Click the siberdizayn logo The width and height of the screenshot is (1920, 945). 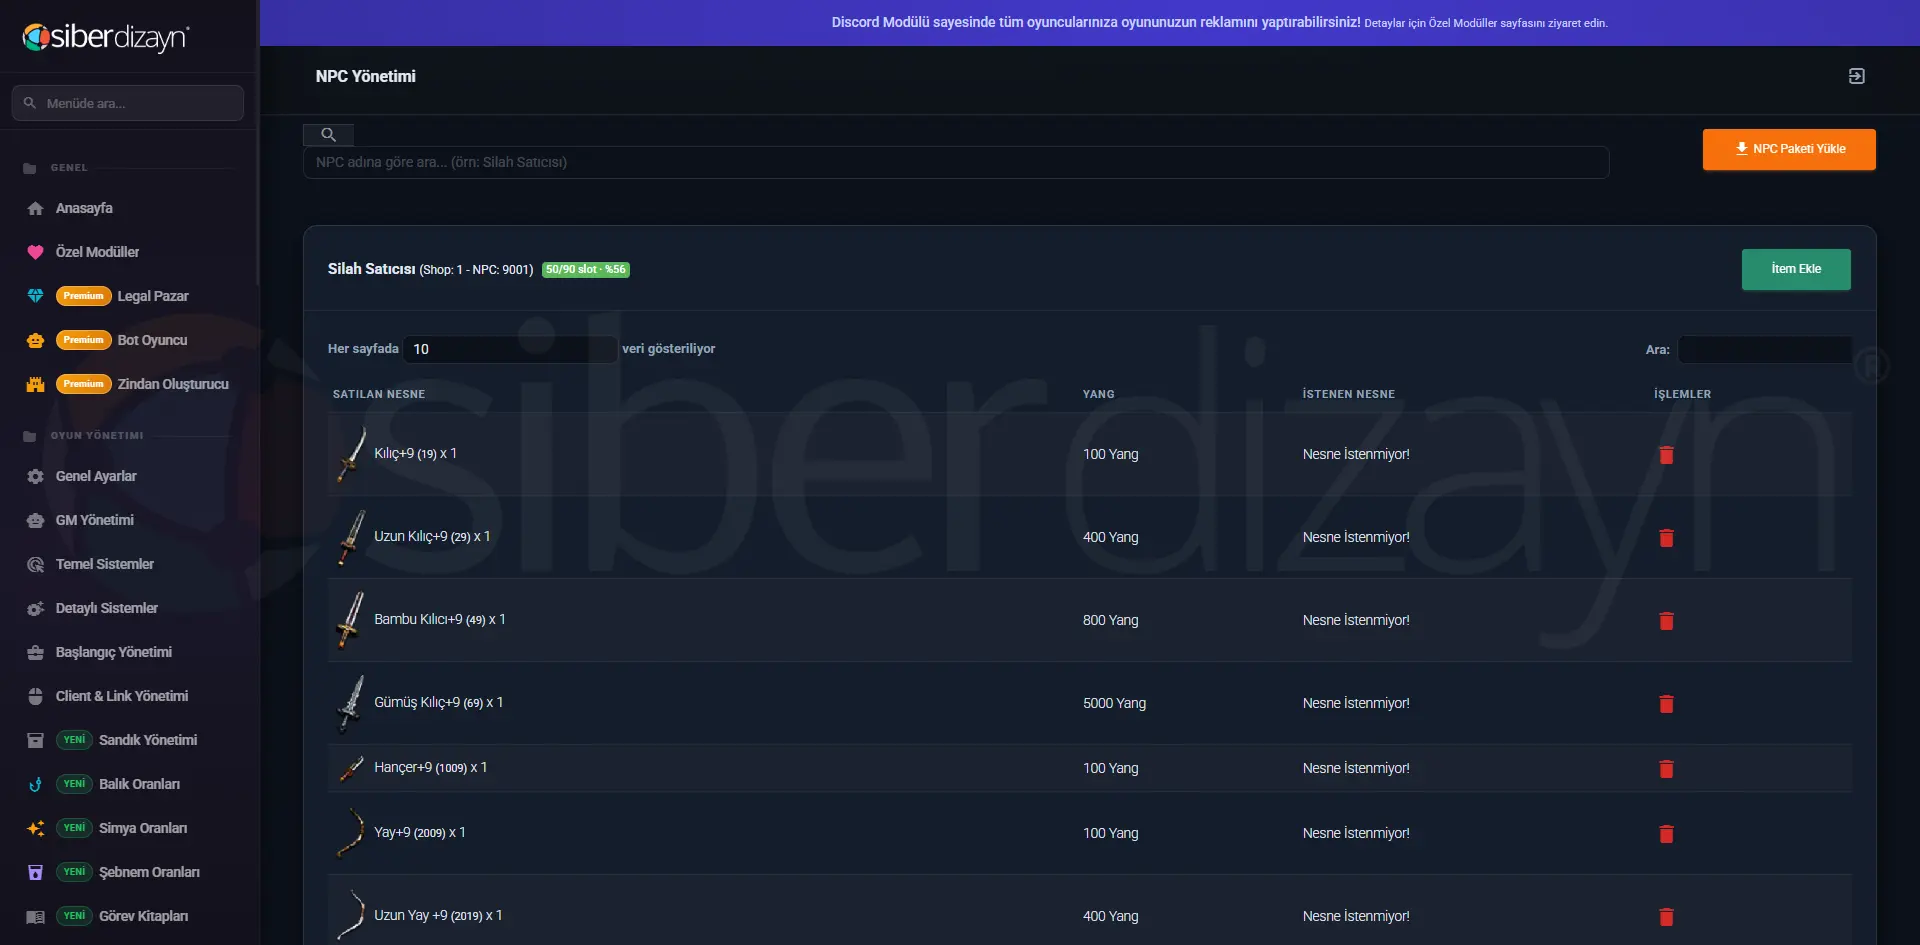tap(106, 37)
